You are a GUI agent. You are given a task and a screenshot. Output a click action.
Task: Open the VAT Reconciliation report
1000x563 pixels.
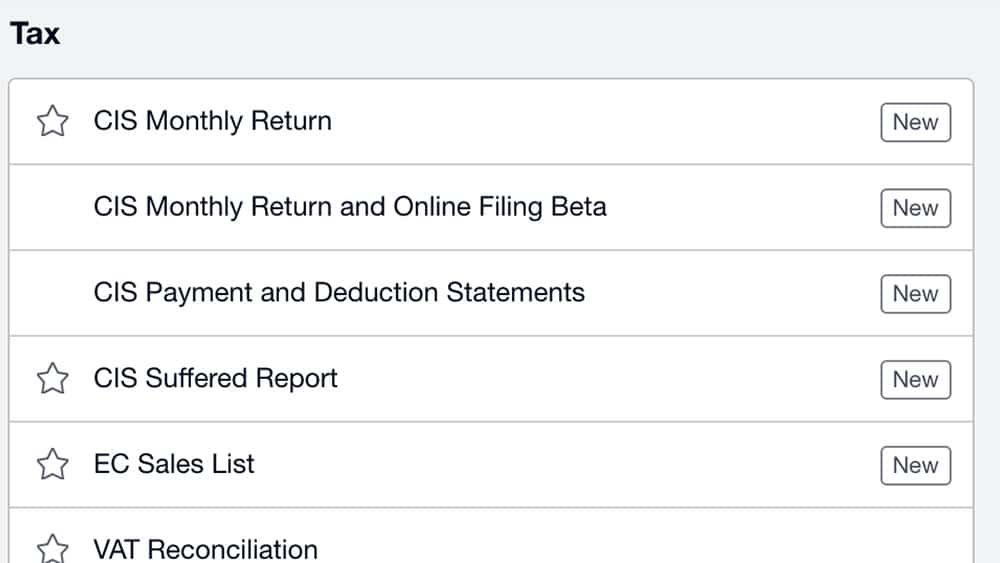[205, 549]
